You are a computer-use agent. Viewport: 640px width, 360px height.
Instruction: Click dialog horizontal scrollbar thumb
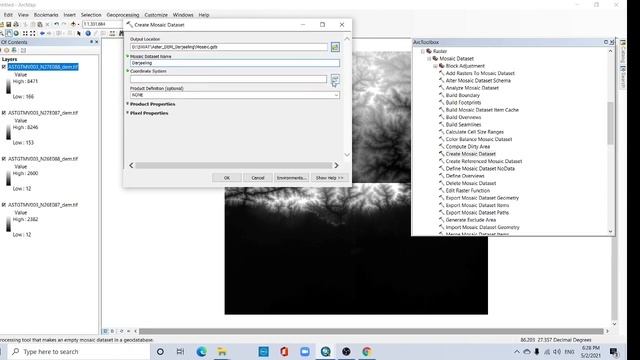(233, 165)
